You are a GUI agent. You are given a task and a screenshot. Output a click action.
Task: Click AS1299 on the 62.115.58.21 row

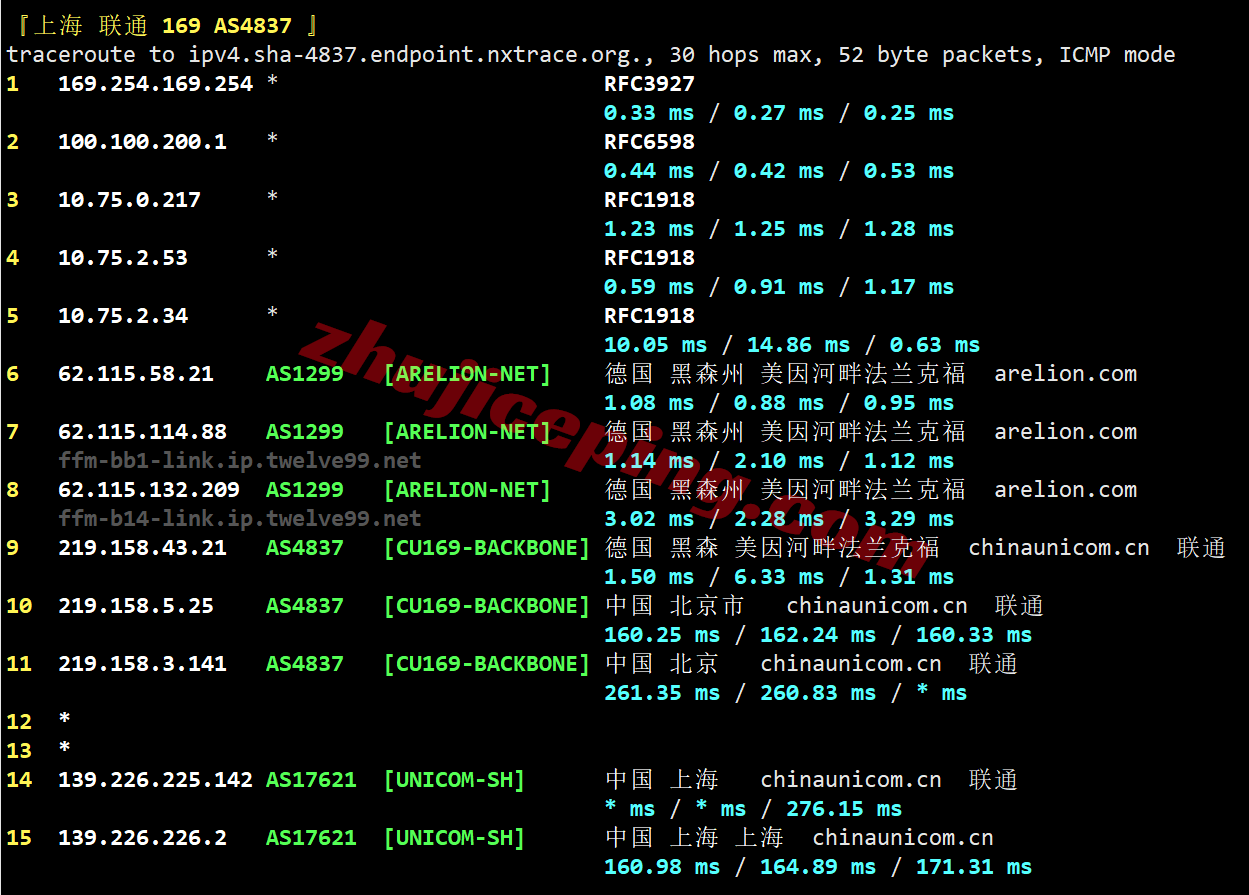coord(304,374)
